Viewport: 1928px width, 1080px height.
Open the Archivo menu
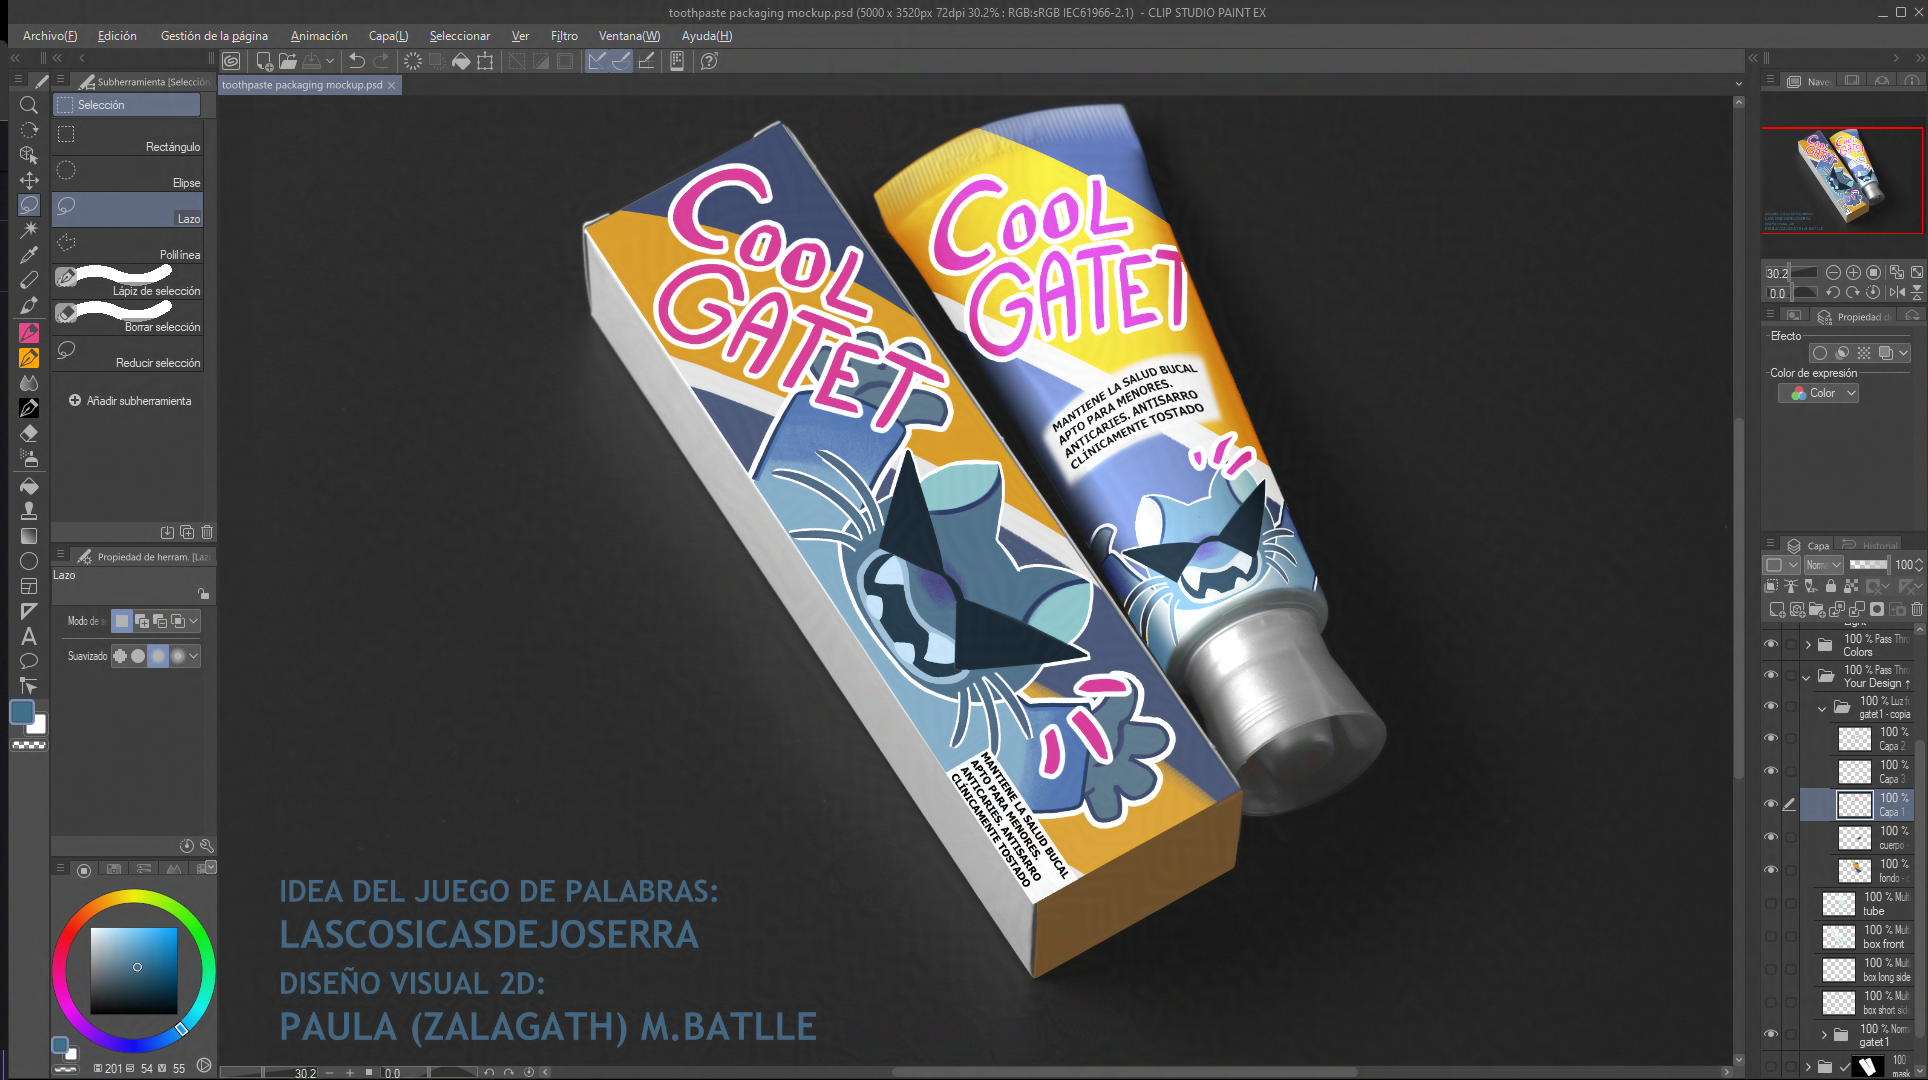tap(50, 36)
